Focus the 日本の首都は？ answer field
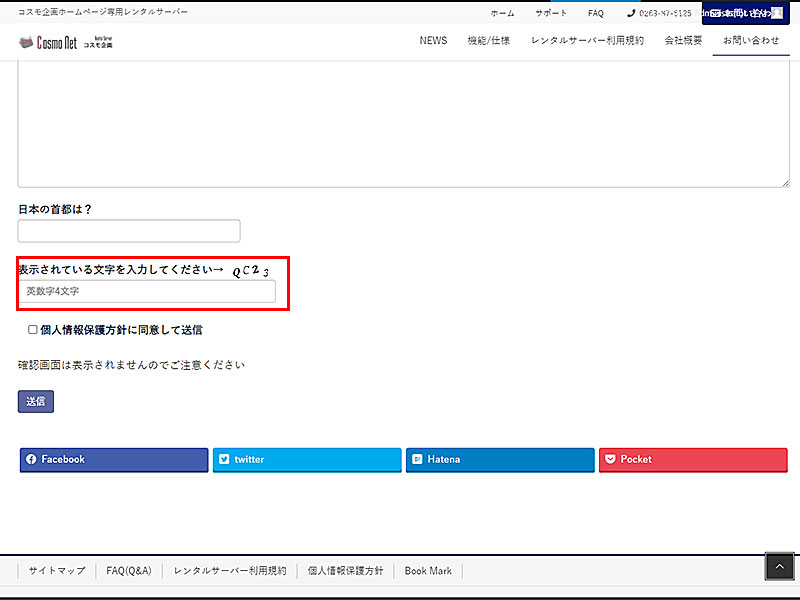This screenshot has width=800, height=600. click(x=129, y=231)
